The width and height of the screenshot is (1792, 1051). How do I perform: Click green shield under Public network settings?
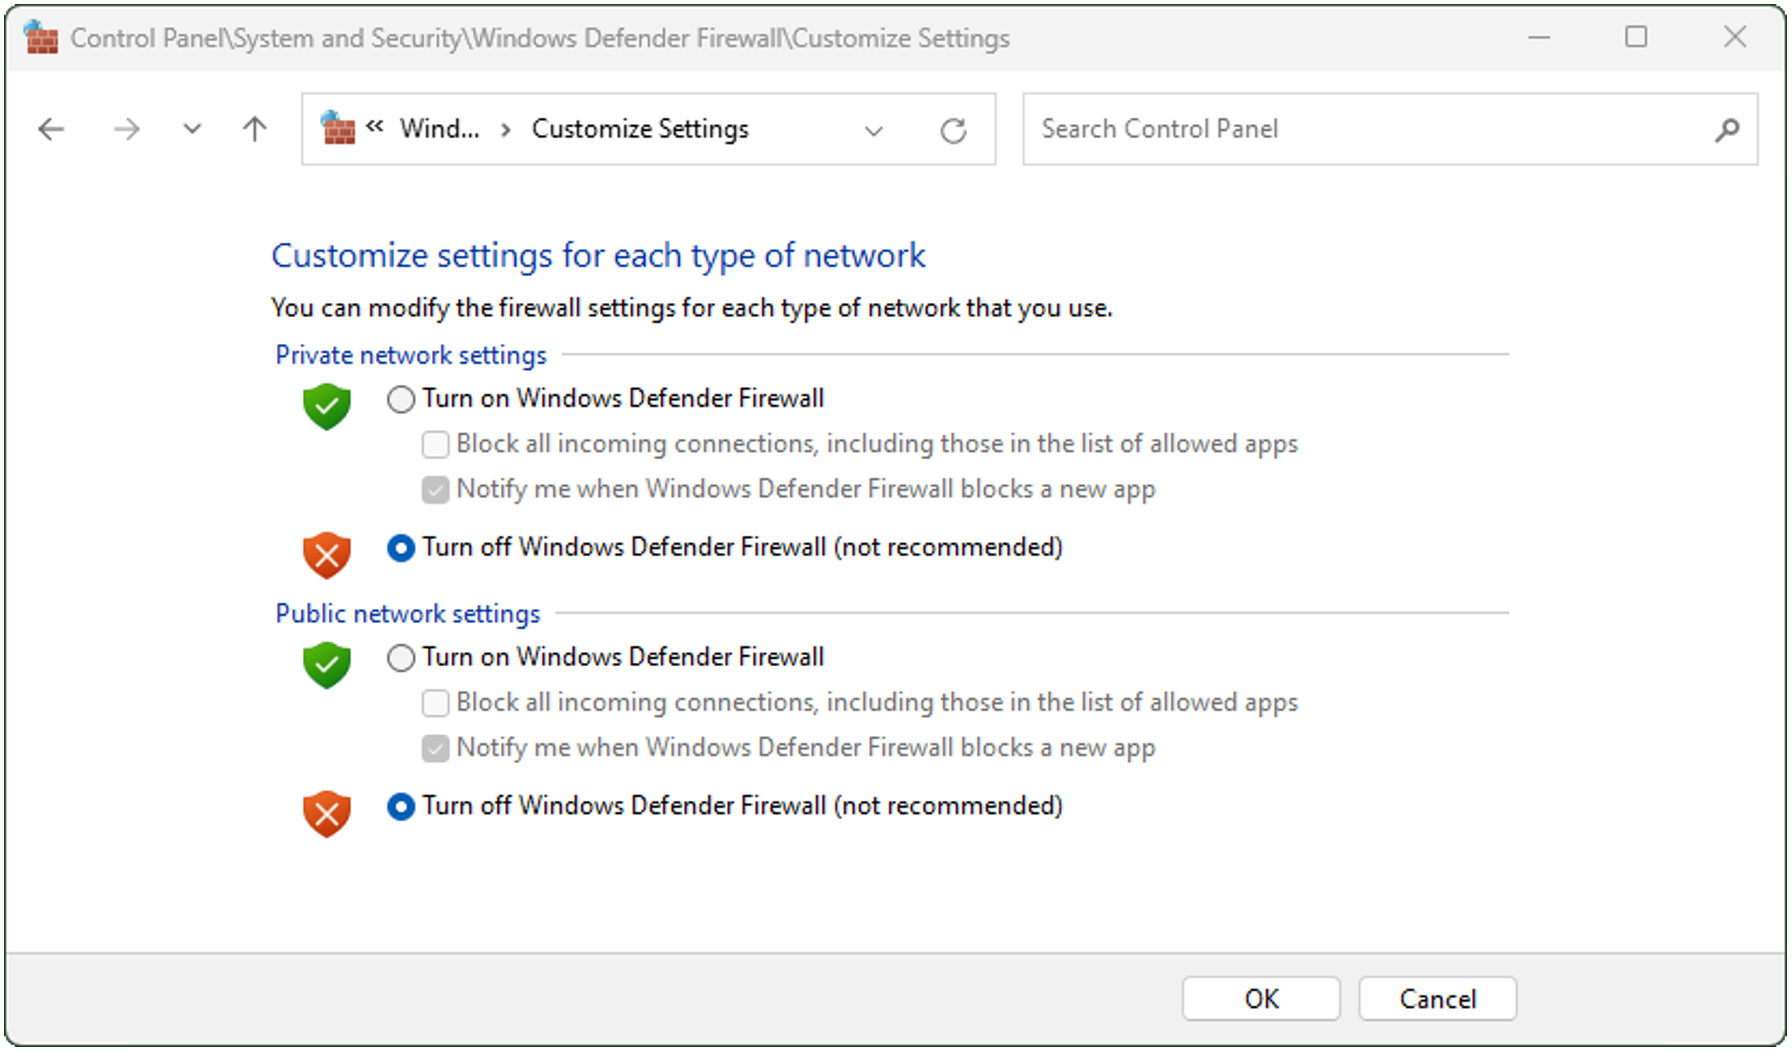click(327, 665)
